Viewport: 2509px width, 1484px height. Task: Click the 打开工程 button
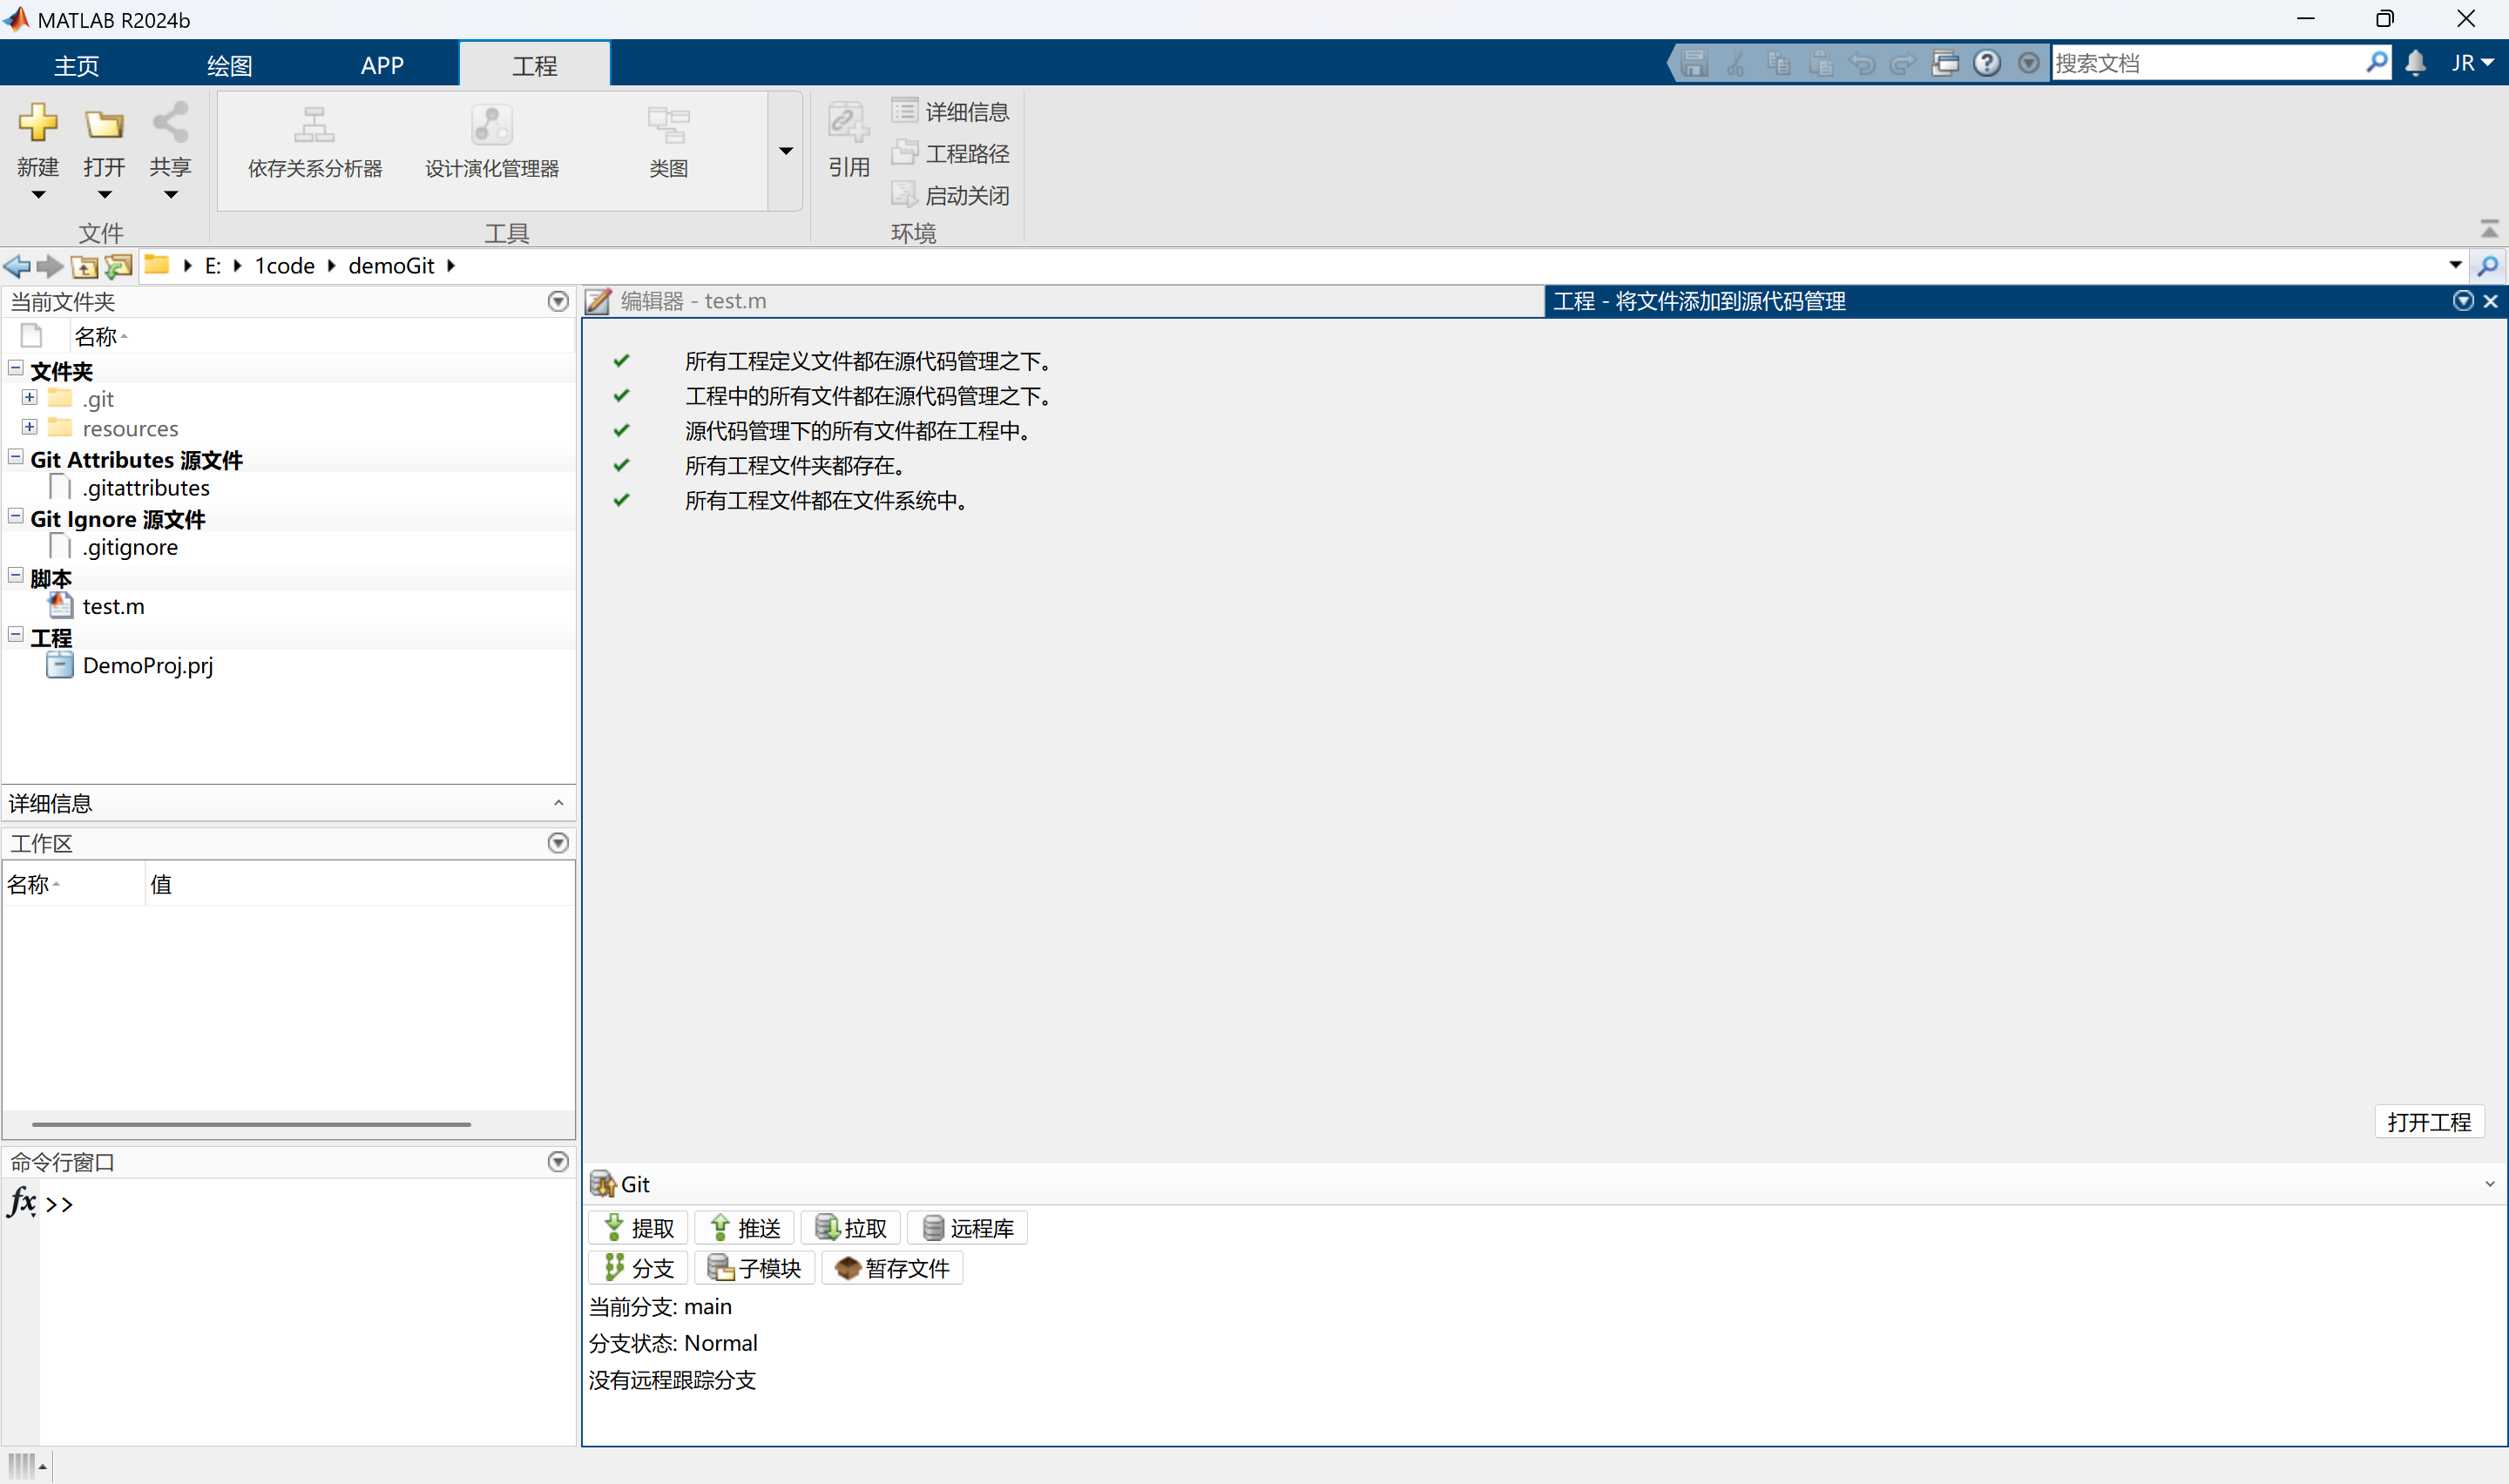[2429, 1121]
